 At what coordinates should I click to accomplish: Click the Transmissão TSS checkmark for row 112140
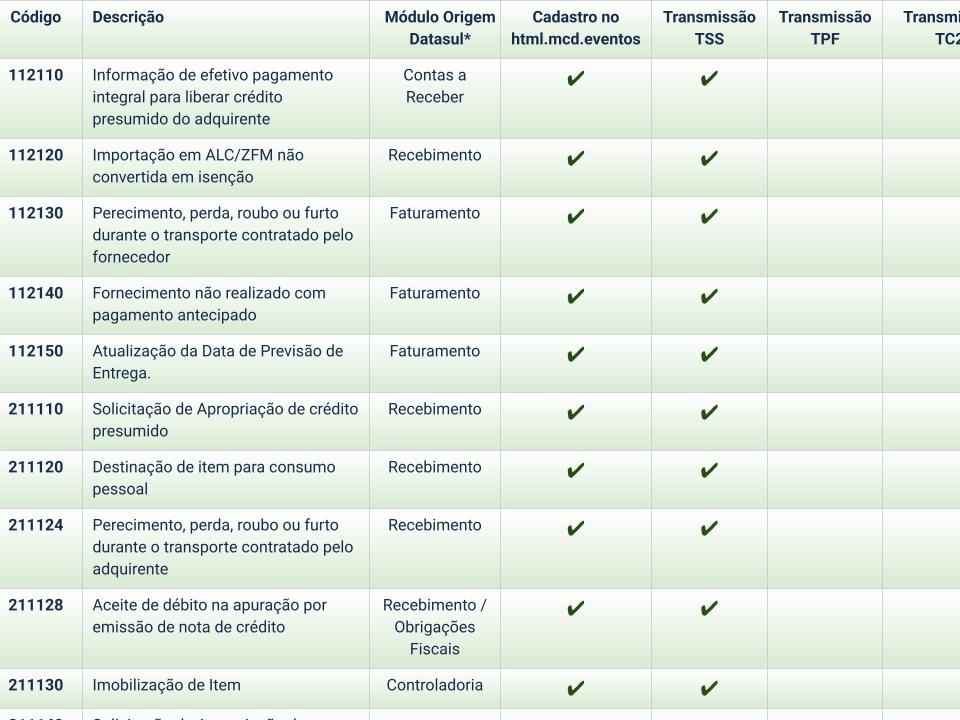pos(709,297)
